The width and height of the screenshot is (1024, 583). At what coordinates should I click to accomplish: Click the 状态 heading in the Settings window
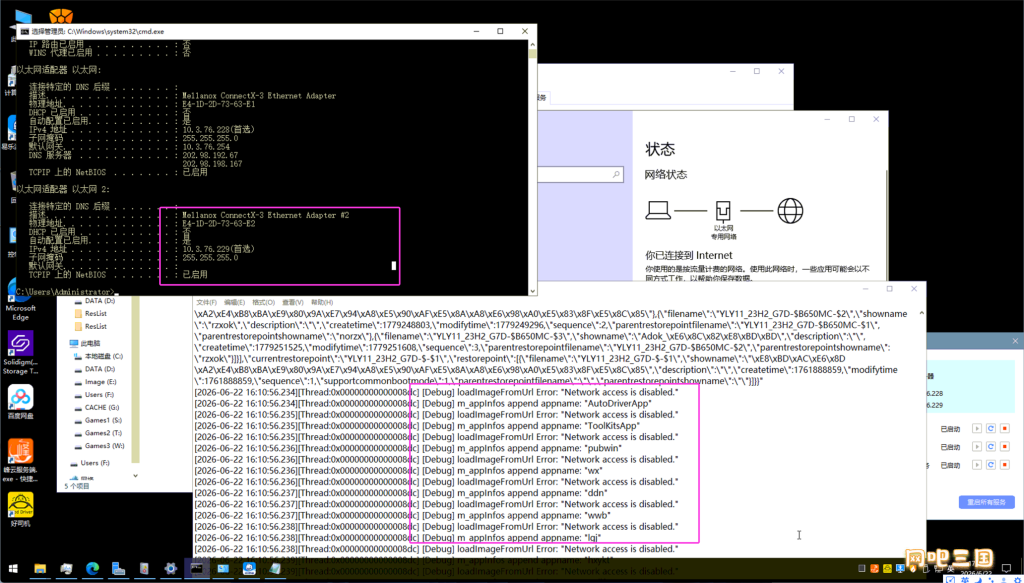click(660, 149)
